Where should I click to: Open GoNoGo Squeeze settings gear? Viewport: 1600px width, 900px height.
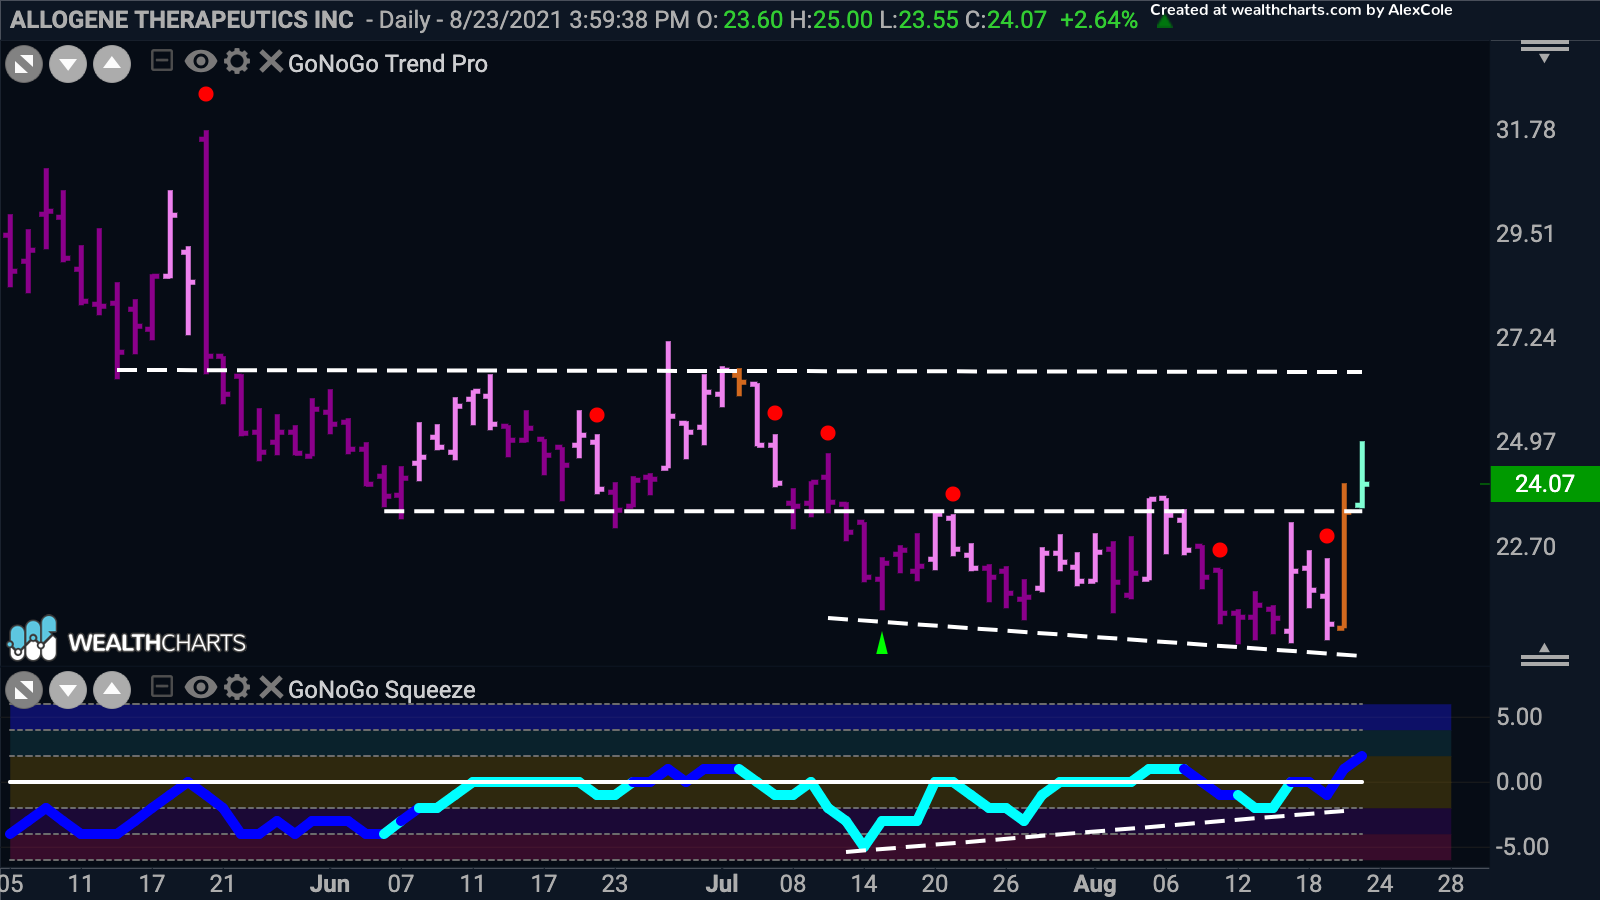point(237,687)
